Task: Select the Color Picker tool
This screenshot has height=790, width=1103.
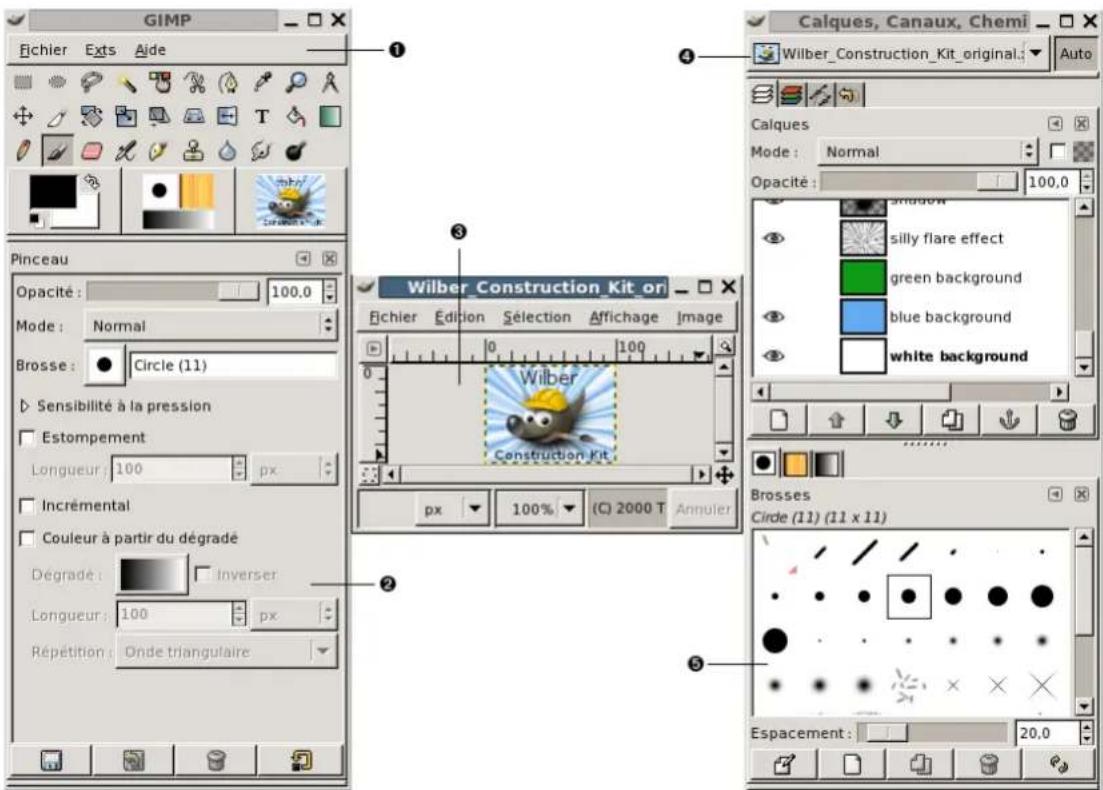Action: pyautogui.click(x=261, y=83)
